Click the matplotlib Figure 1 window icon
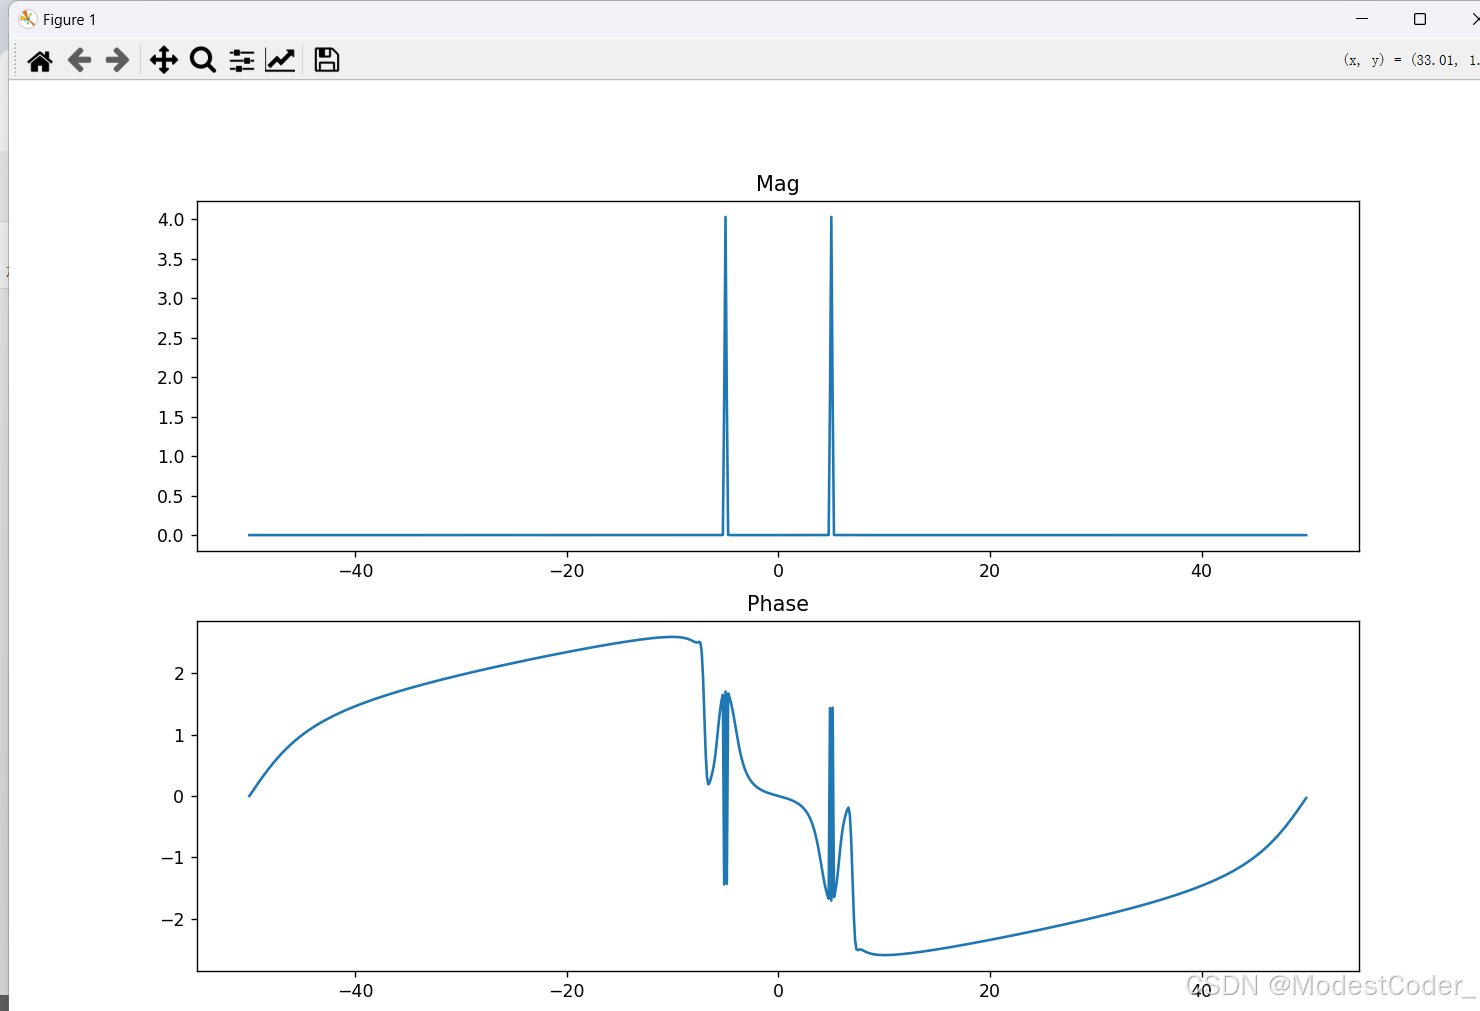This screenshot has height=1011, width=1480. pos(27,19)
